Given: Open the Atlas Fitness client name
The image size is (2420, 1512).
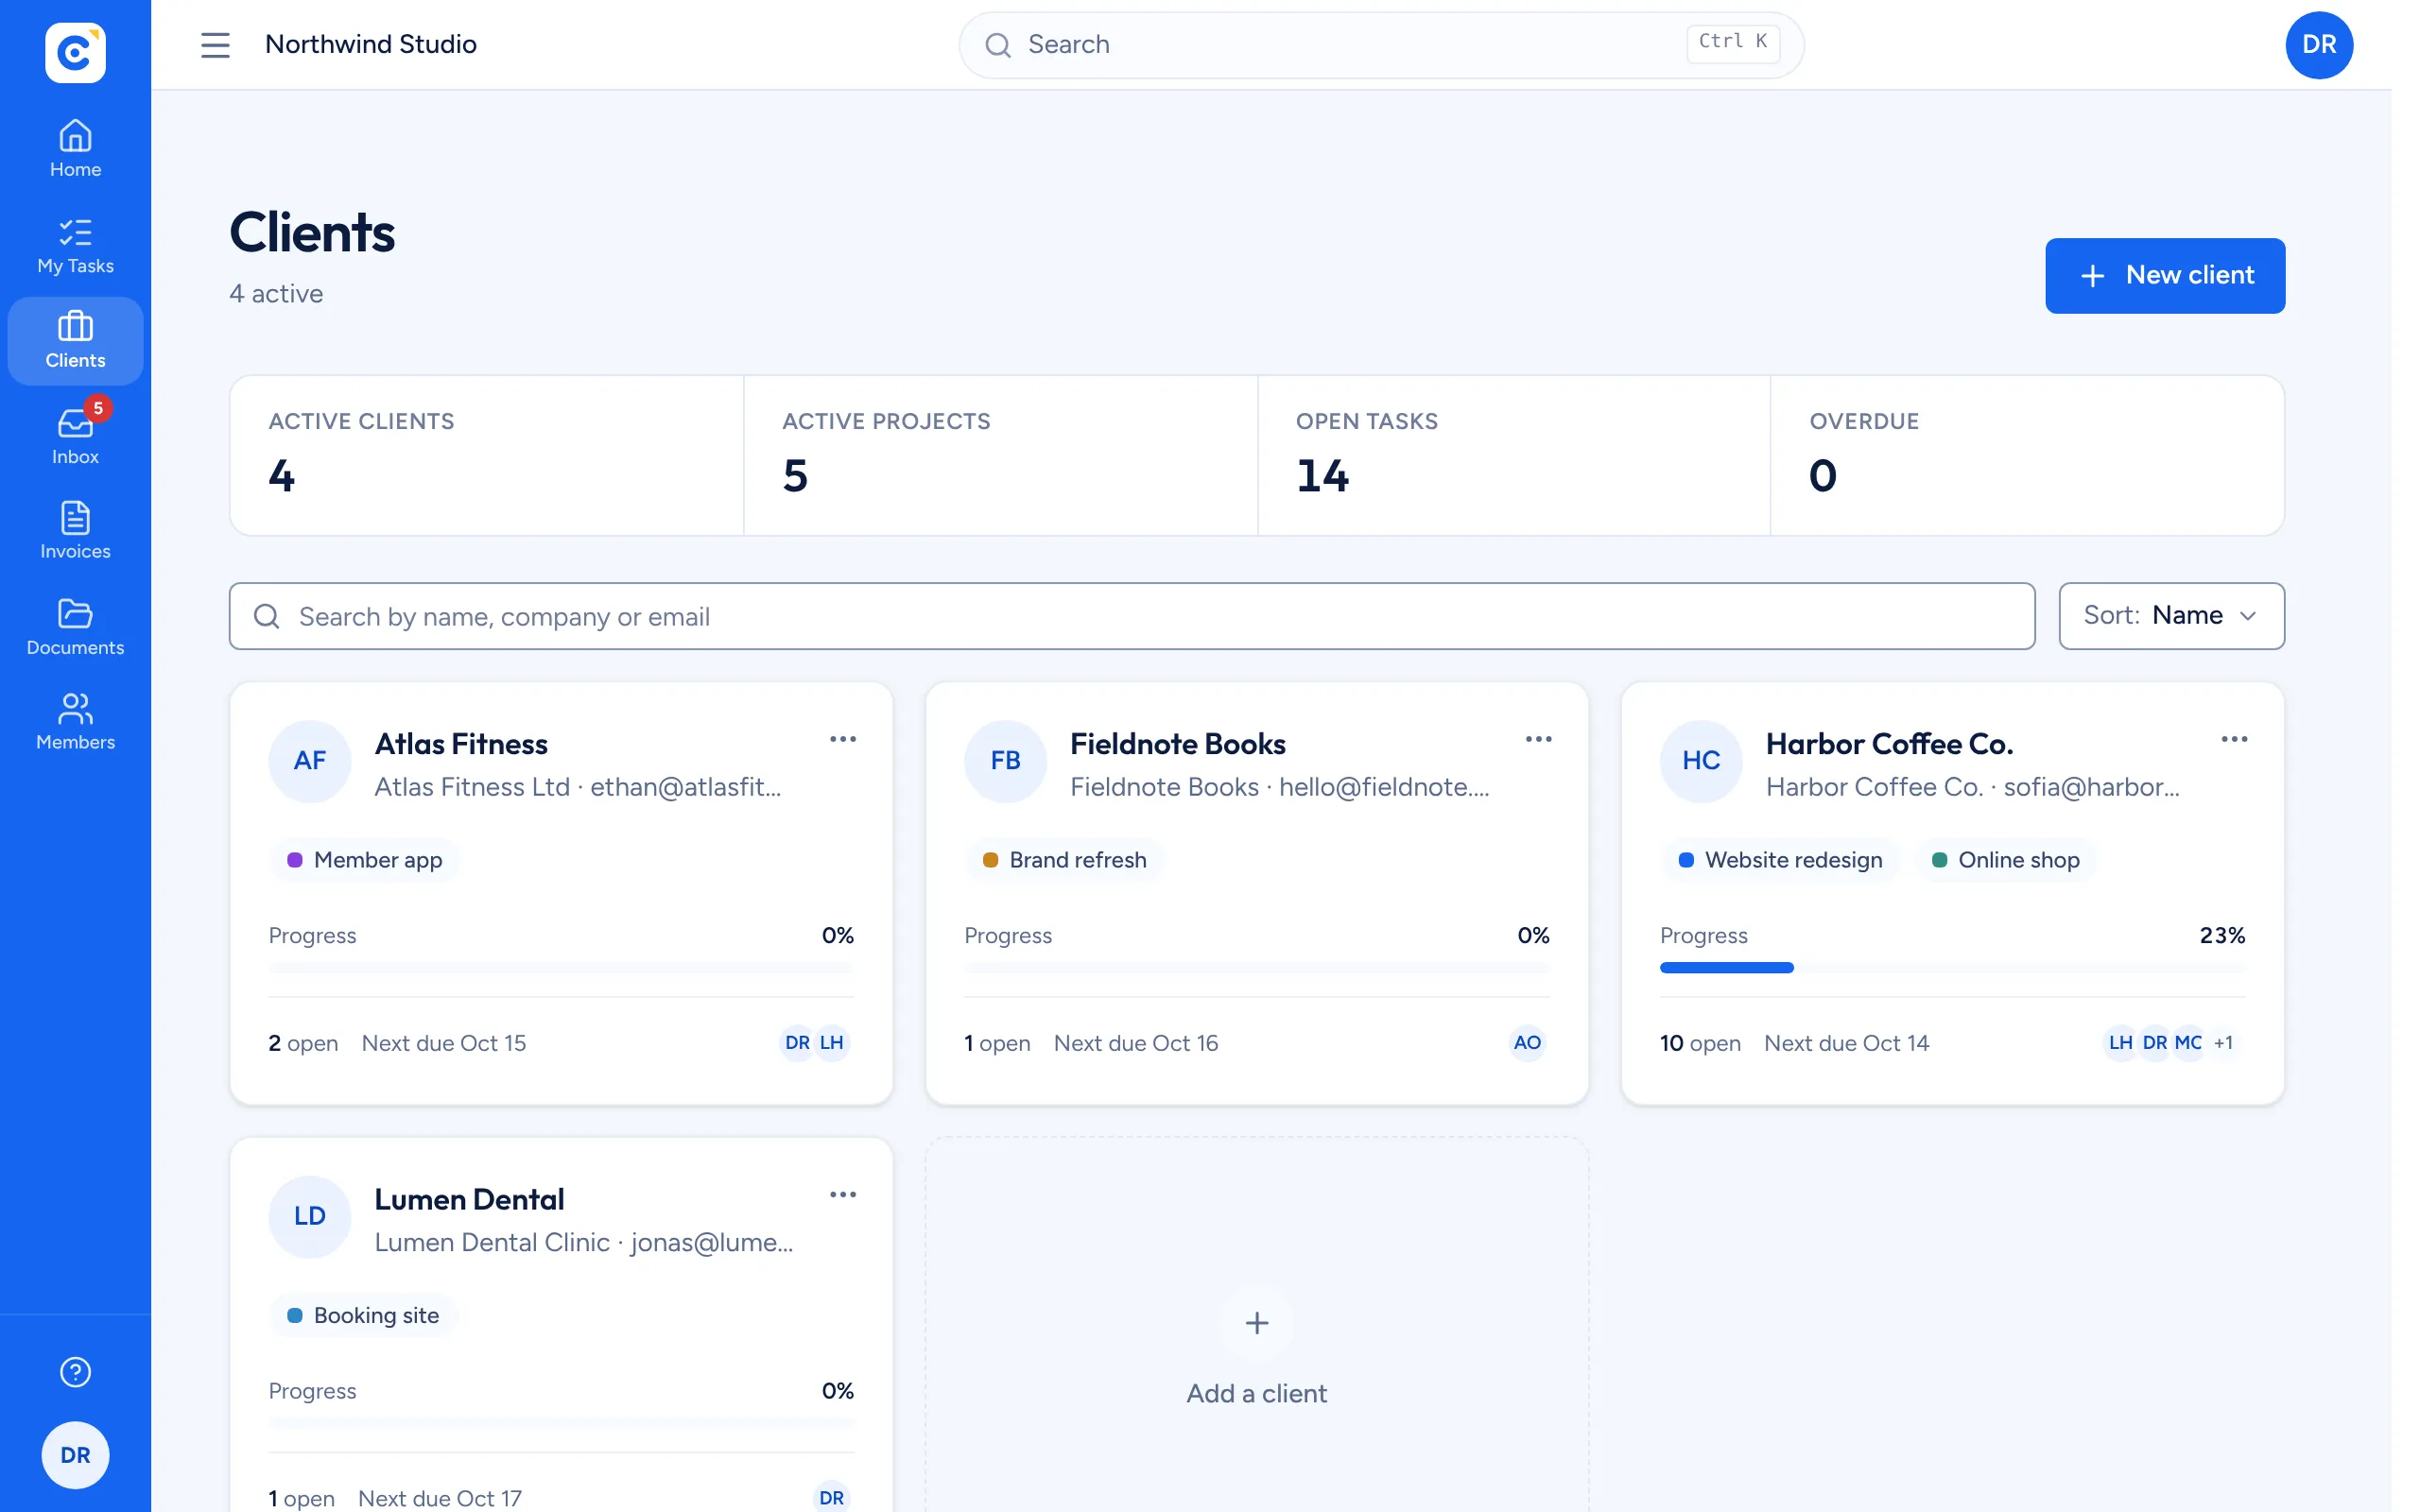Looking at the screenshot, I should [x=461, y=744].
